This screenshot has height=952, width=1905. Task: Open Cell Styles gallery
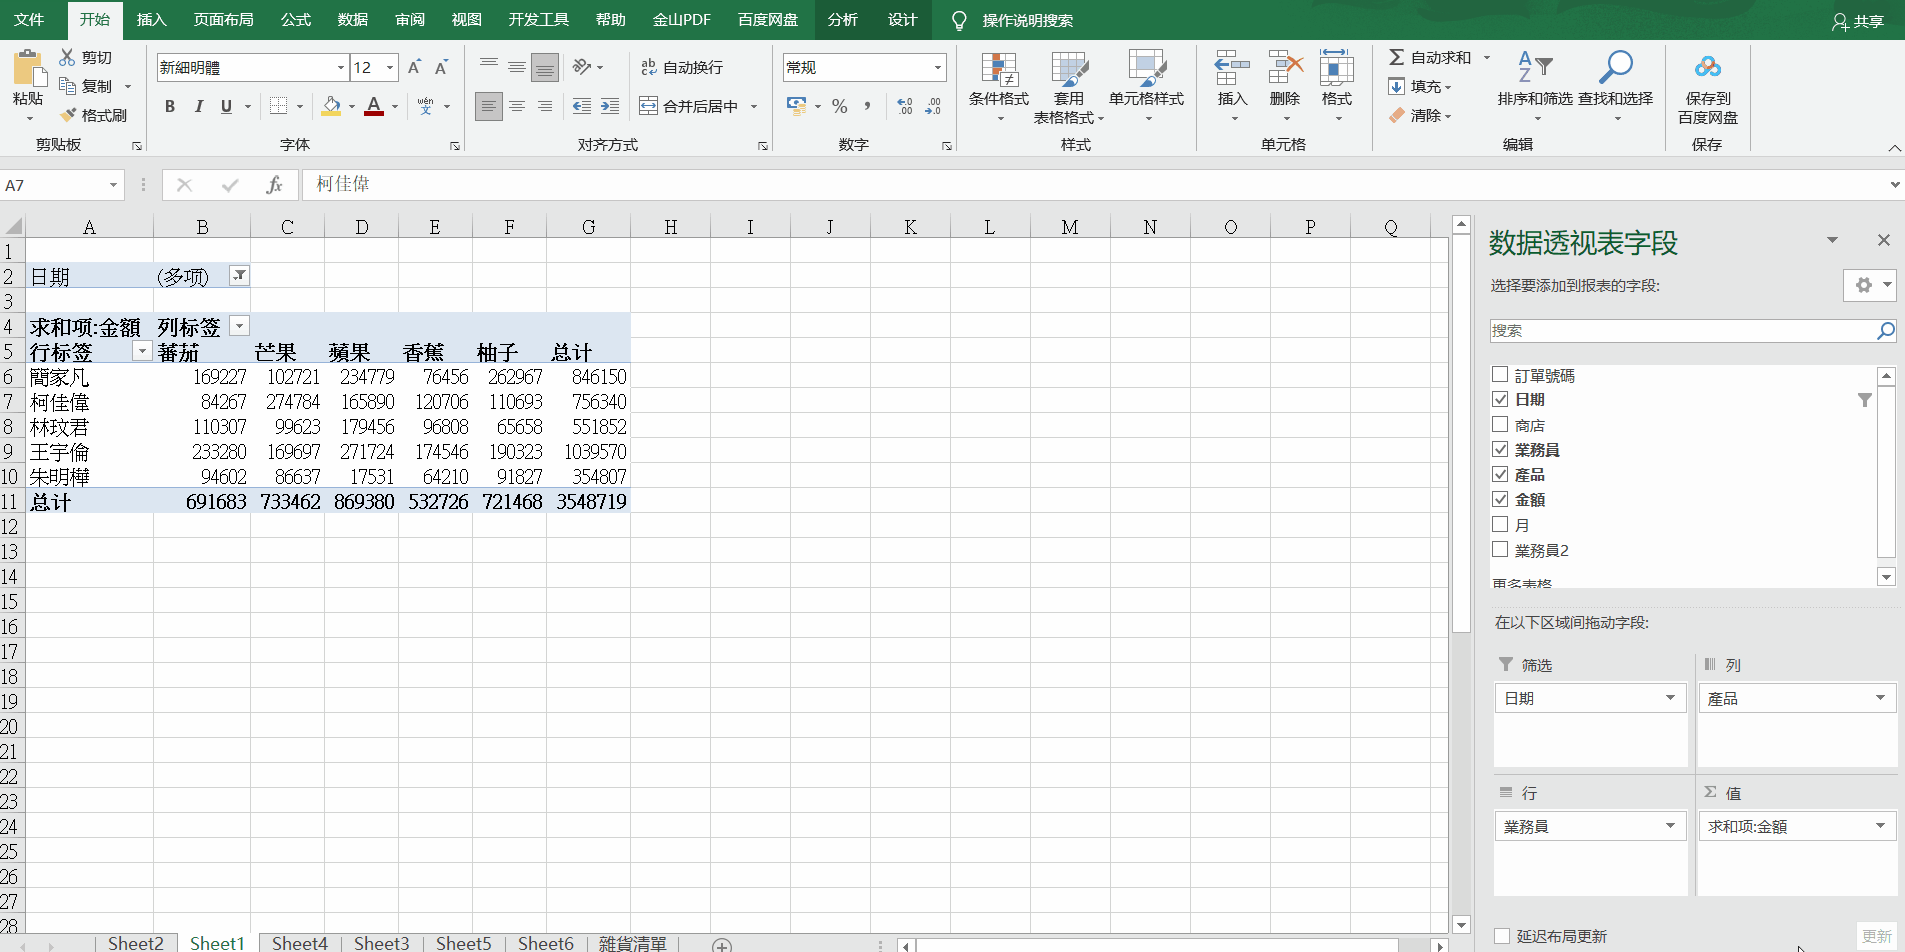click(1146, 86)
